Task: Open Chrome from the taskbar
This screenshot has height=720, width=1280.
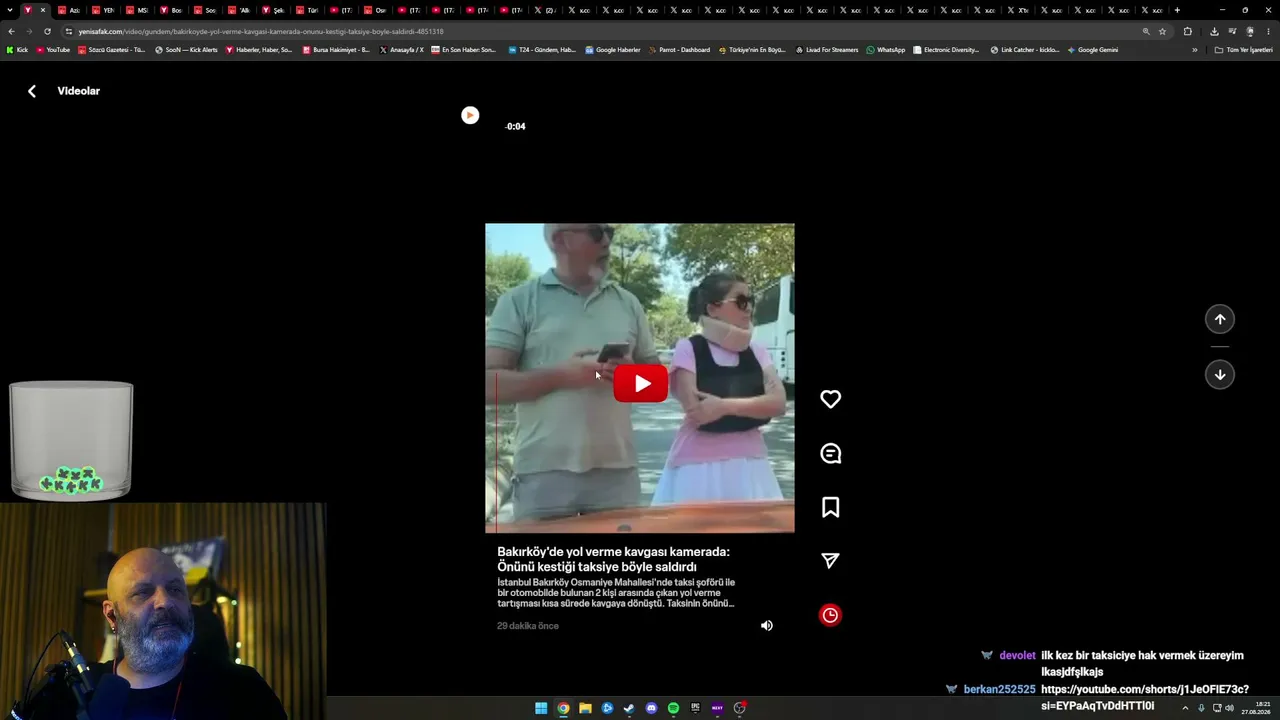Action: (563, 708)
